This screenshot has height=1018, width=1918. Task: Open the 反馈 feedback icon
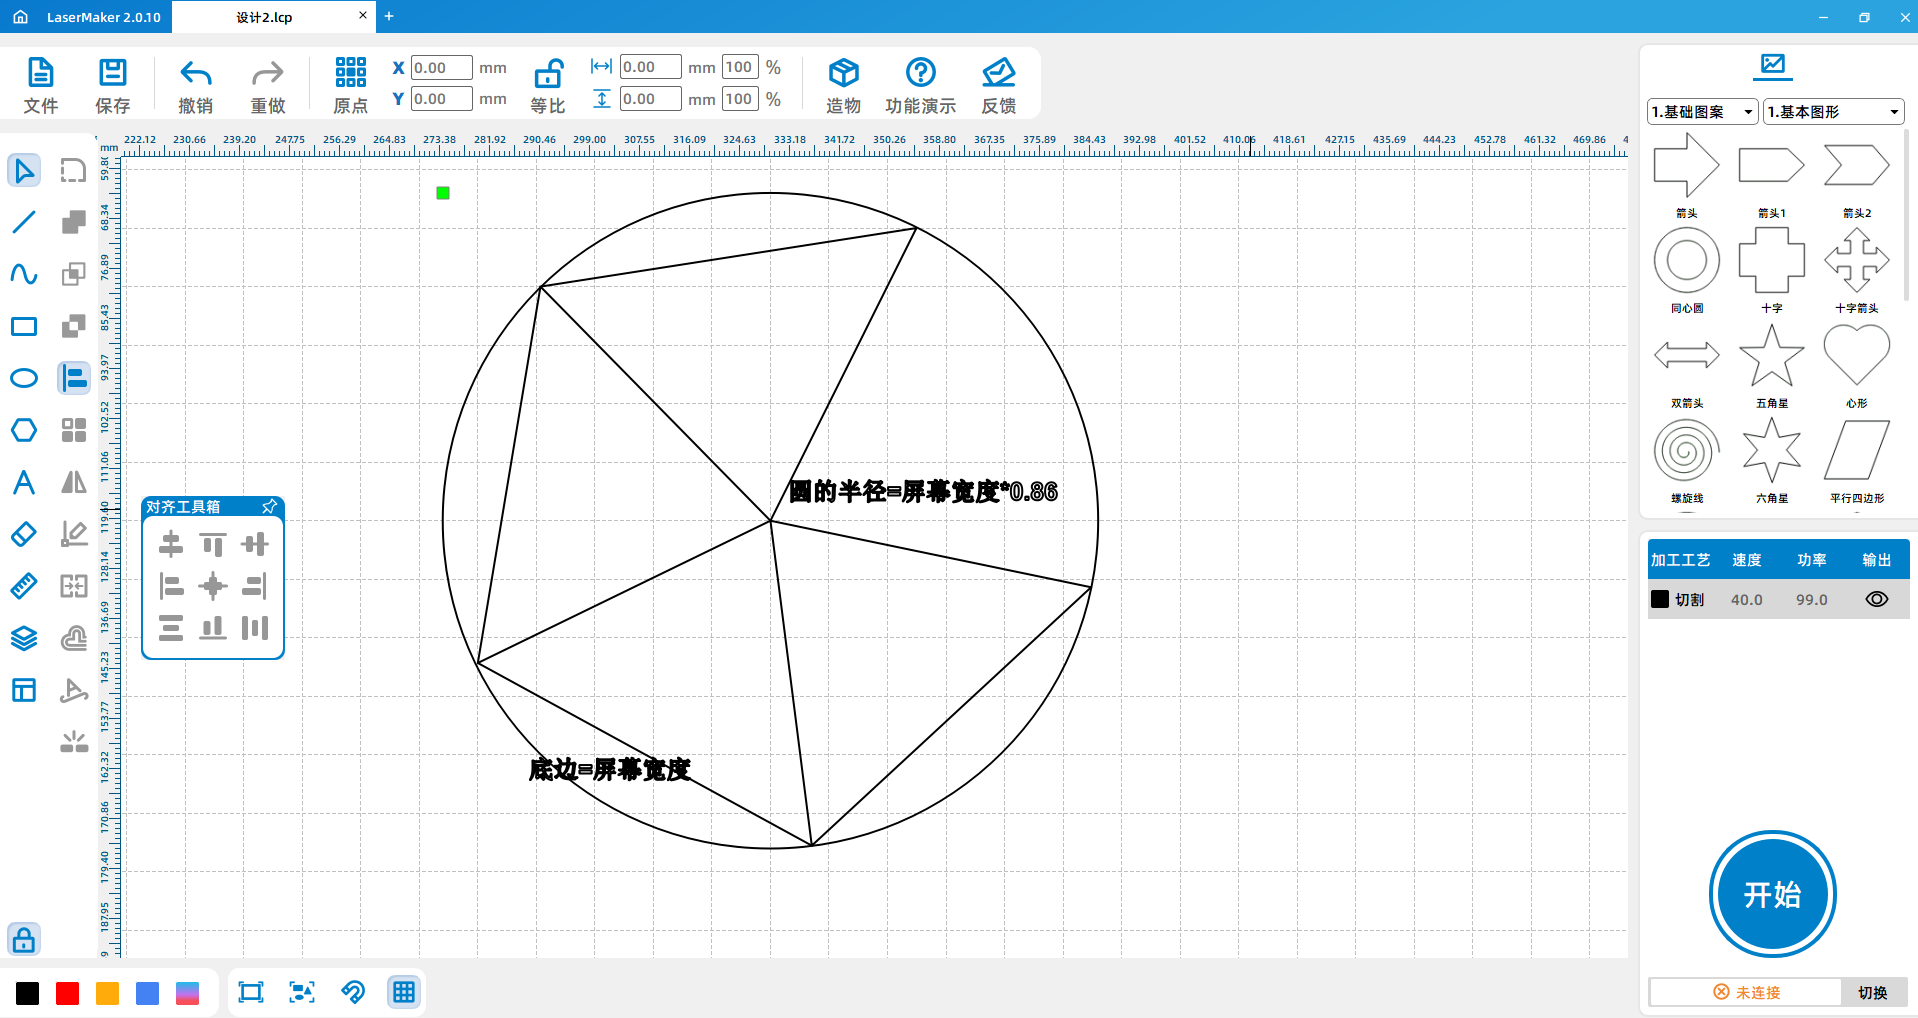[998, 85]
